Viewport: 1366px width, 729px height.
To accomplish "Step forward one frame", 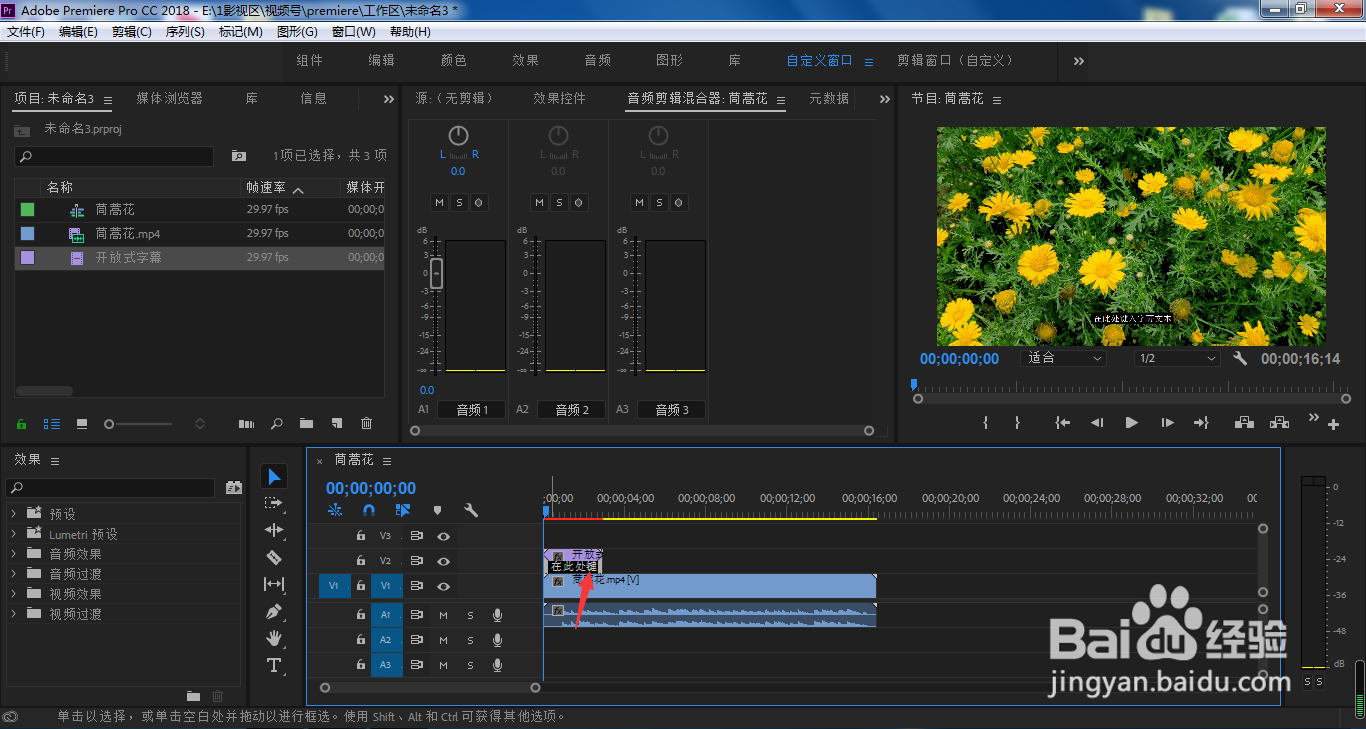I will (1167, 423).
